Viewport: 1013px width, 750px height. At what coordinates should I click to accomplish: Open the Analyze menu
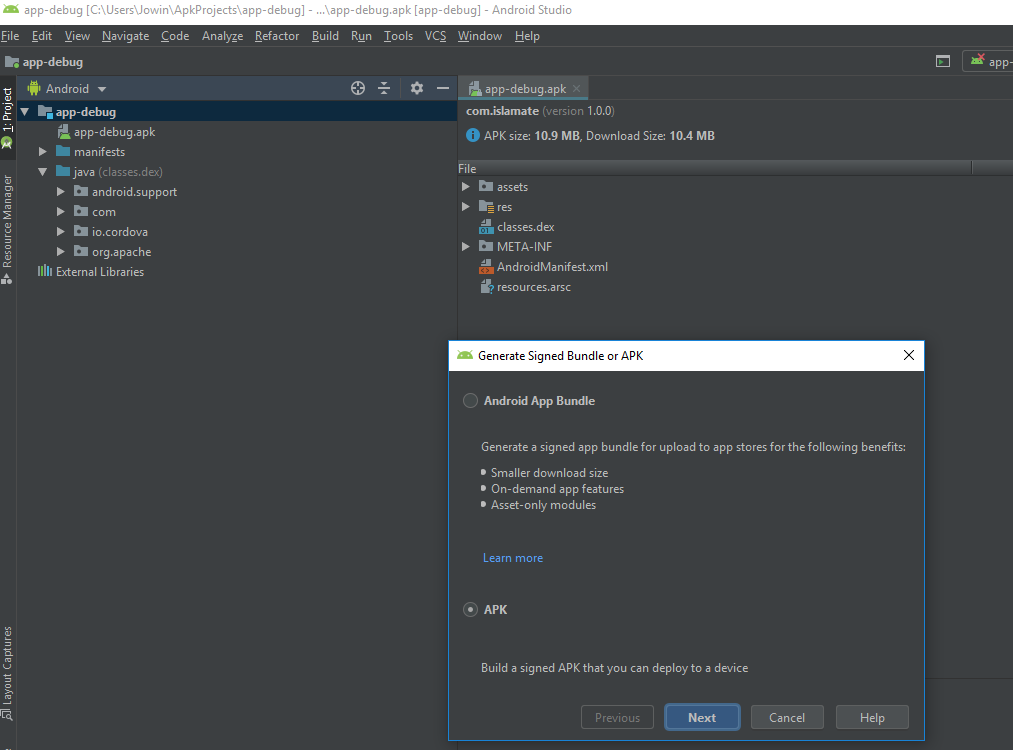(222, 36)
